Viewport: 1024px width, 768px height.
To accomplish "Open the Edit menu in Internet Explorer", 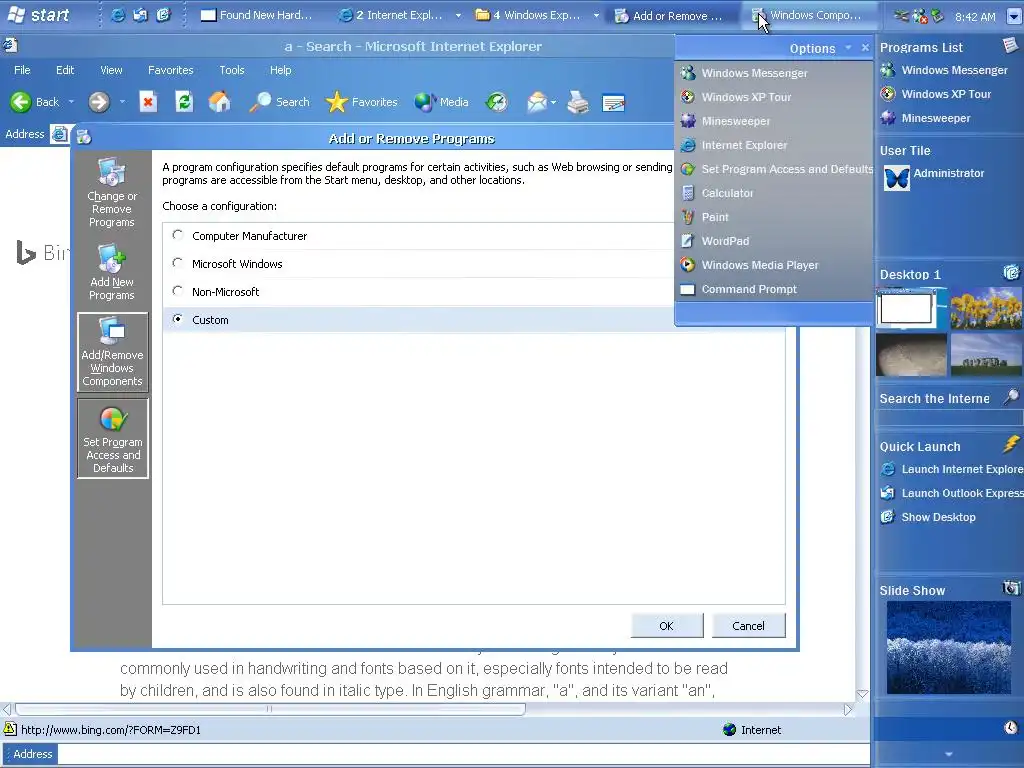I will coord(65,70).
